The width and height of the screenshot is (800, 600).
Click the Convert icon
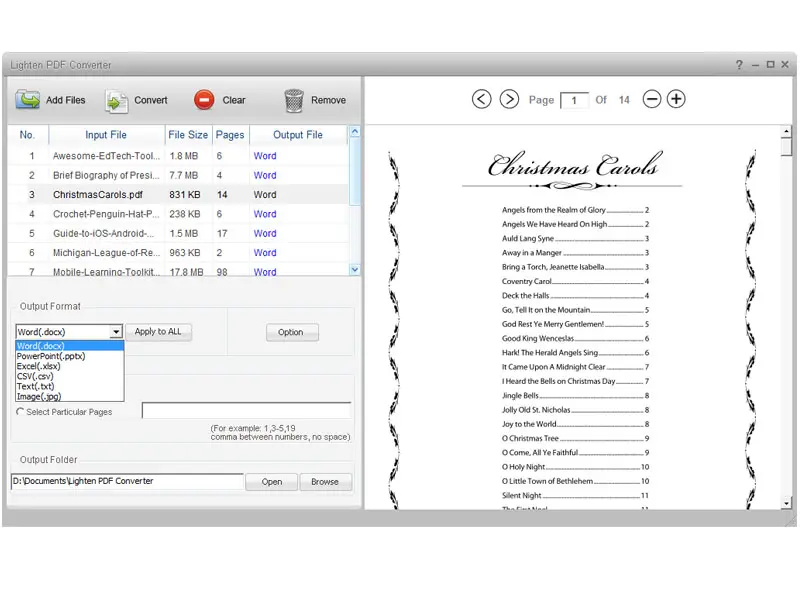(116, 101)
